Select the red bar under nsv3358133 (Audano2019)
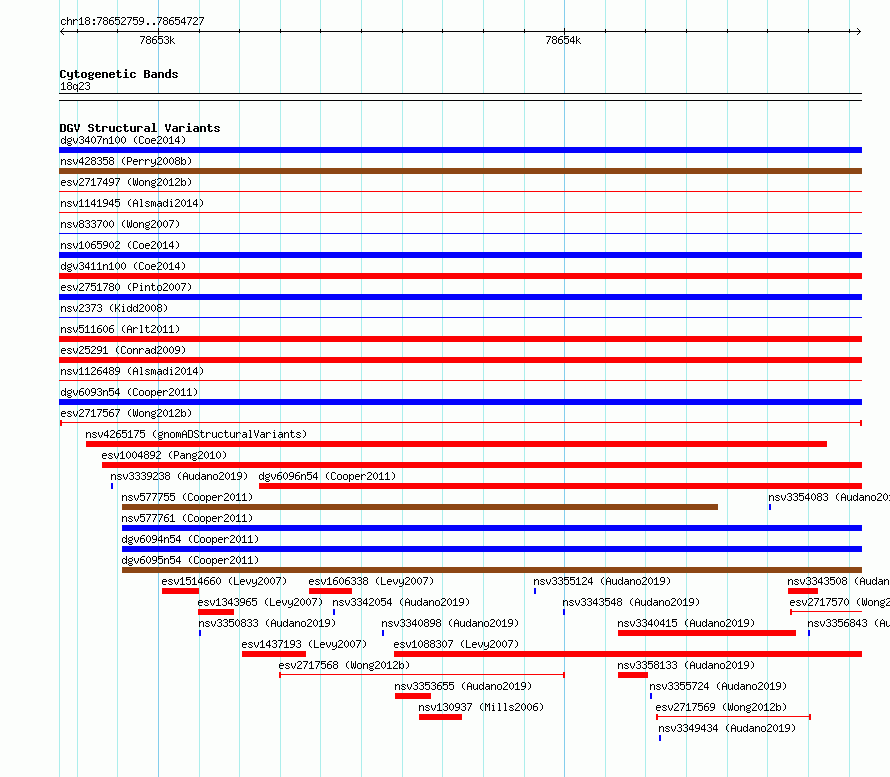The image size is (890, 777). point(633,675)
